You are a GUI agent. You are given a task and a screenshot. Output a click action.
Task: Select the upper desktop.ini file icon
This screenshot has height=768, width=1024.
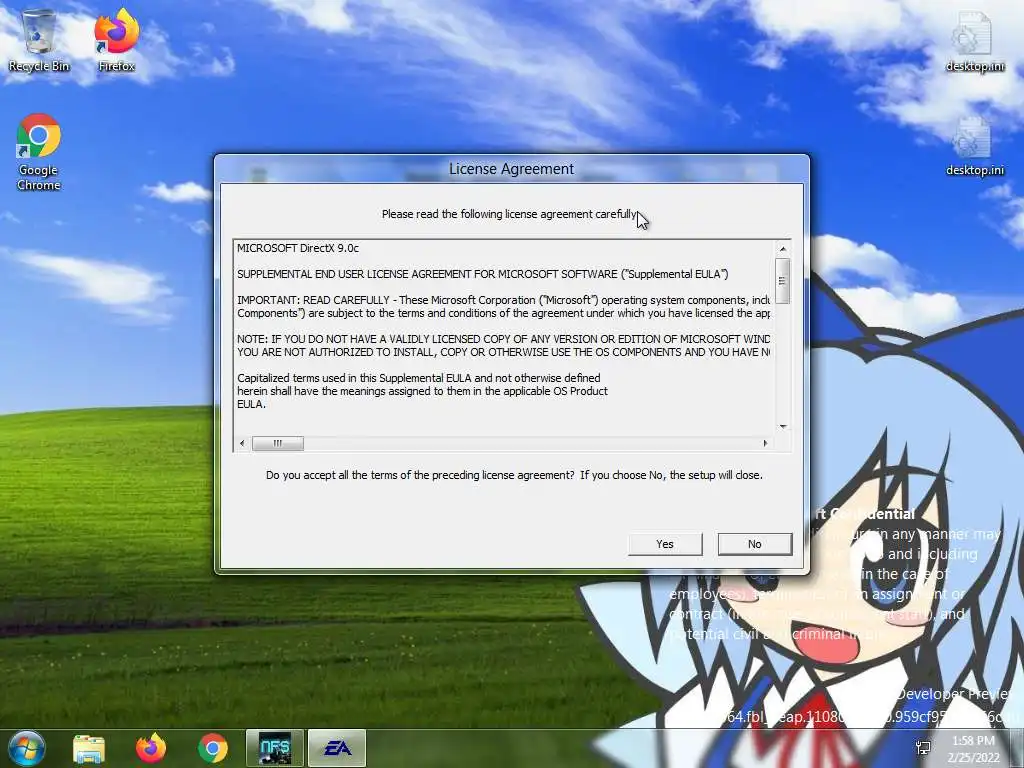click(974, 42)
